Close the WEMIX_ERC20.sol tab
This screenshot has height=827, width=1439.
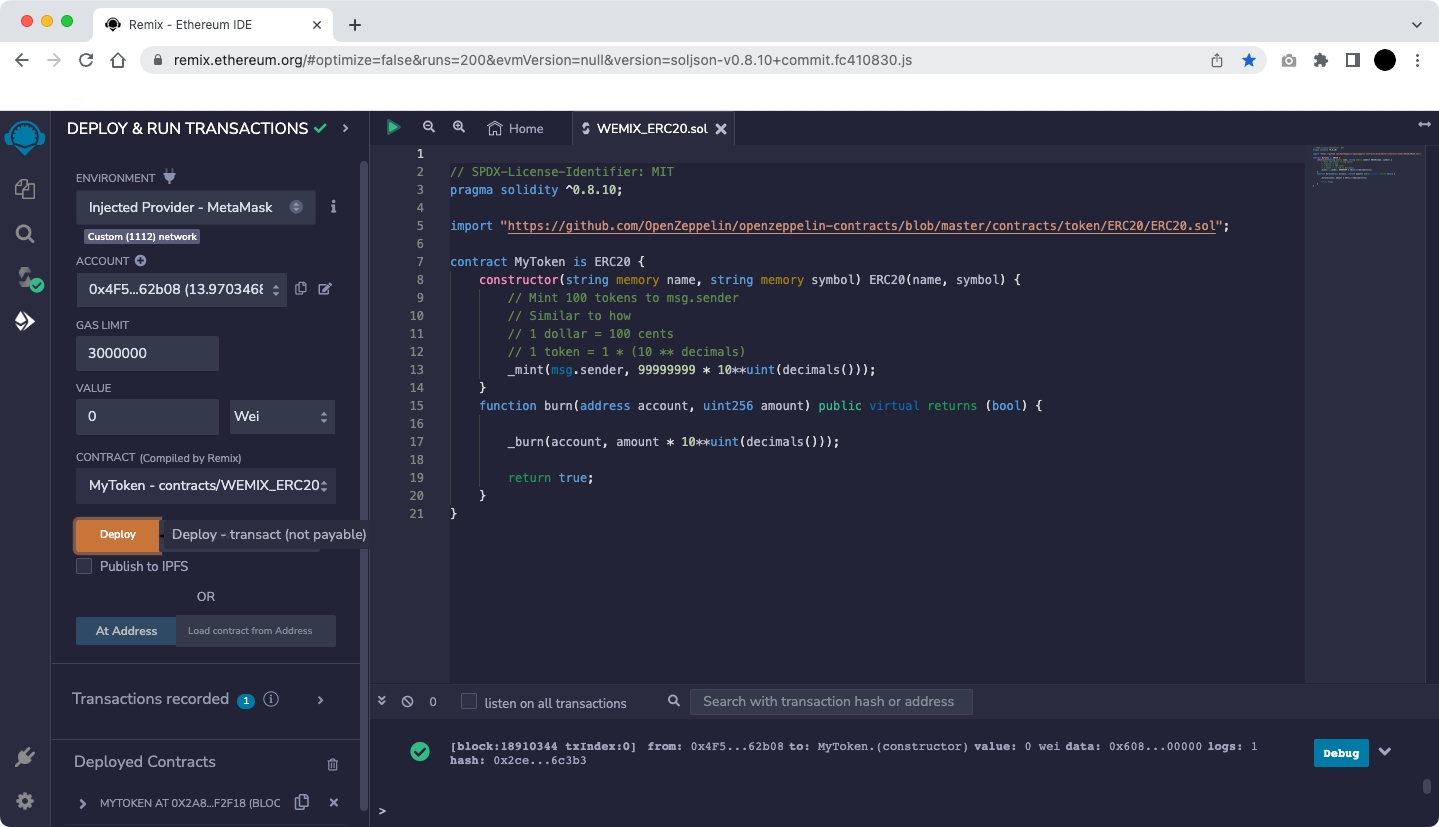click(x=721, y=128)
